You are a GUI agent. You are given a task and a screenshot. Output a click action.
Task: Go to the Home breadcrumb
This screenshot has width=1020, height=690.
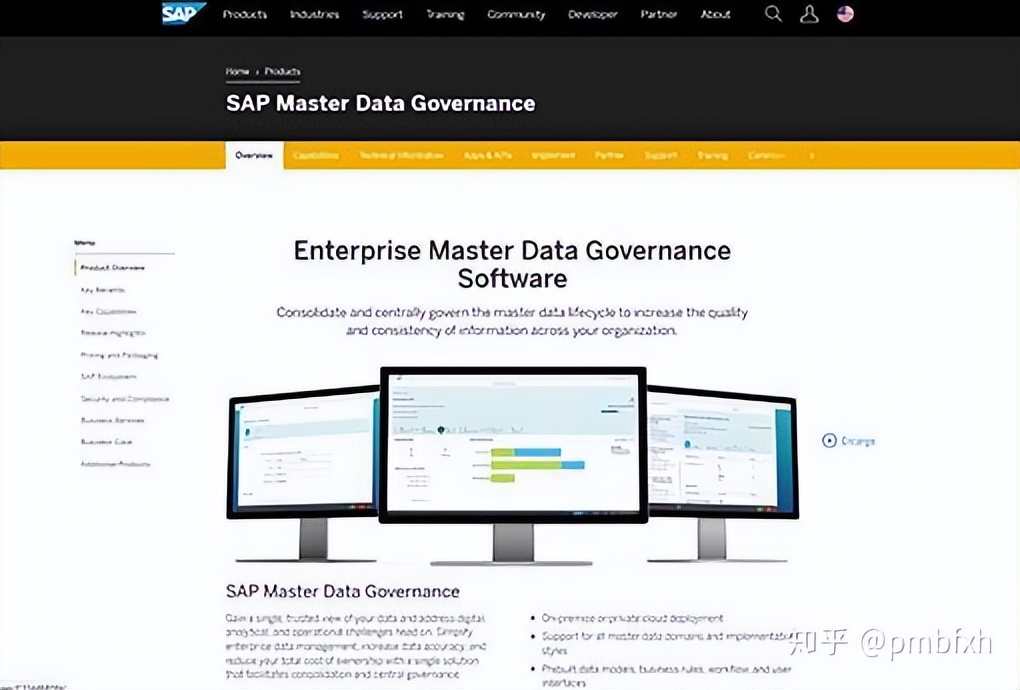pos(237,72)
